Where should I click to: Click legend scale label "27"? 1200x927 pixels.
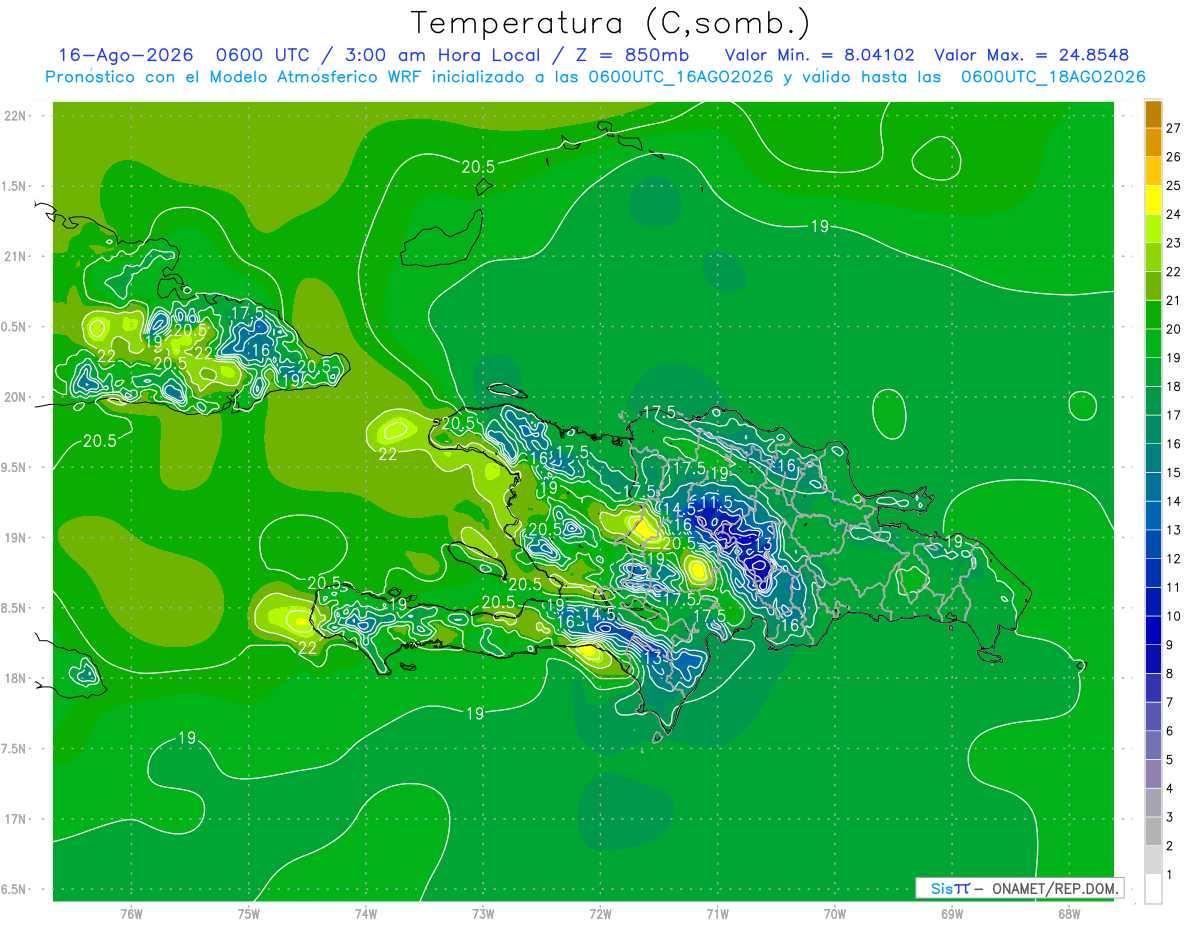tap(1174, 128)
